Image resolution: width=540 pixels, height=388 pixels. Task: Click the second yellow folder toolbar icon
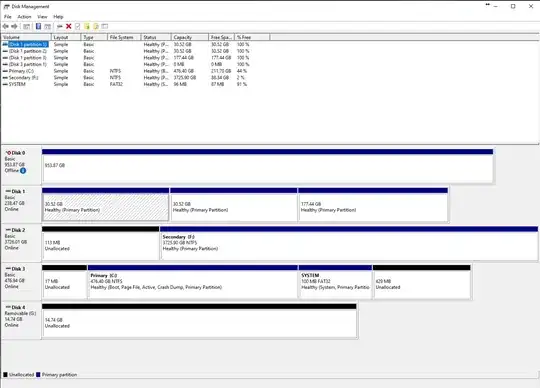coord(96,26)
